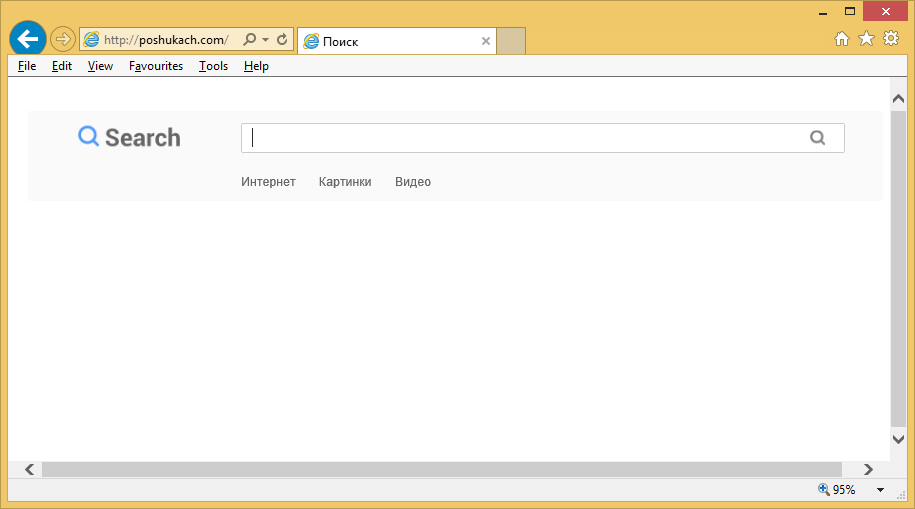Open the File menu
The width and height of the screenshot is (915, 509).
[27, 66]
